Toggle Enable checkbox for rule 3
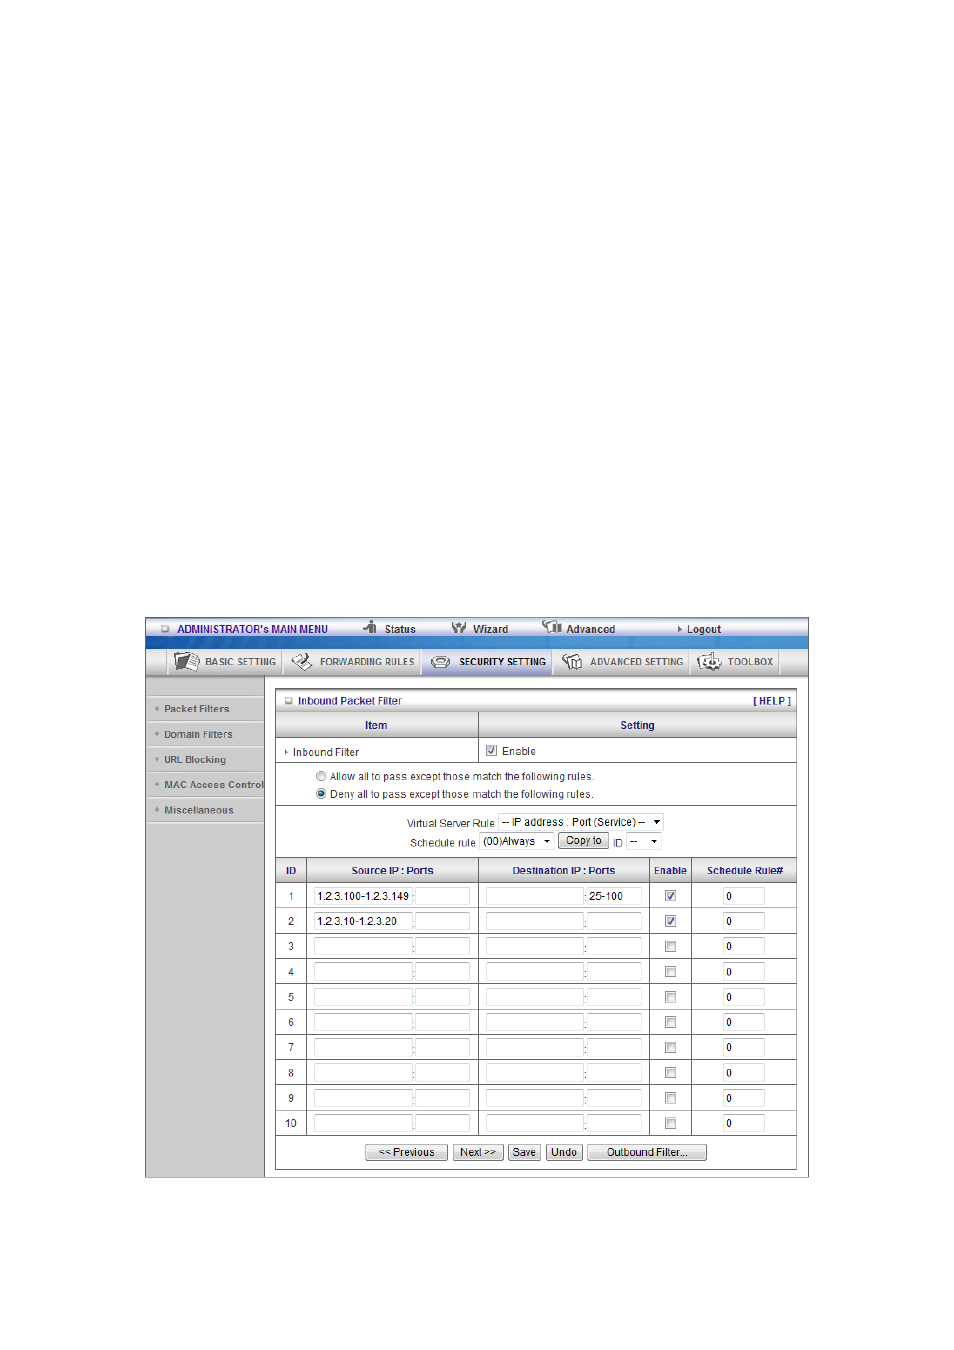 point(670,946)
